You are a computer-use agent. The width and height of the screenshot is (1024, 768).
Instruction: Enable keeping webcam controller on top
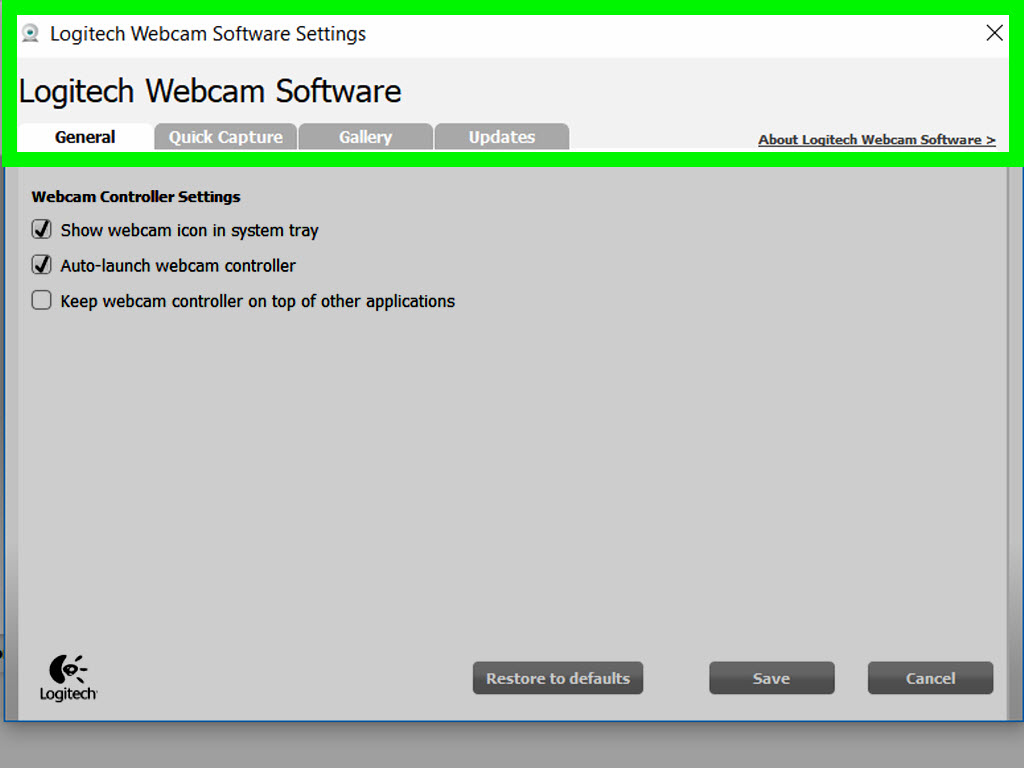pyautogui.click(x=41, y=300)
